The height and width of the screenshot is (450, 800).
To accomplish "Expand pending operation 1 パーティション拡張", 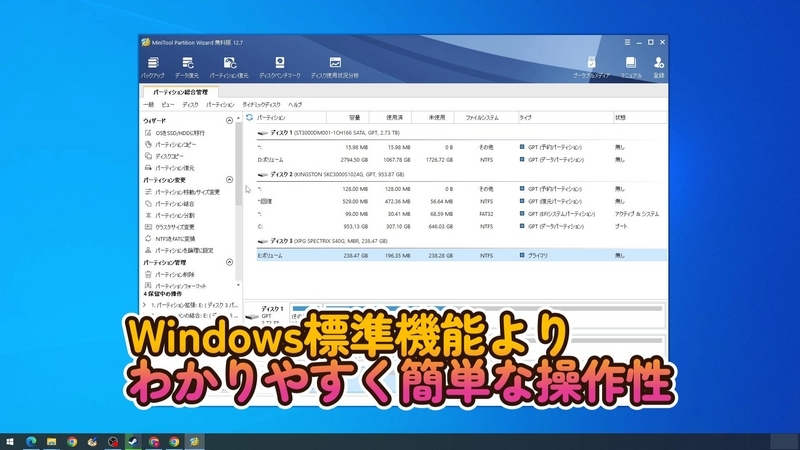I will click(144, 305).
